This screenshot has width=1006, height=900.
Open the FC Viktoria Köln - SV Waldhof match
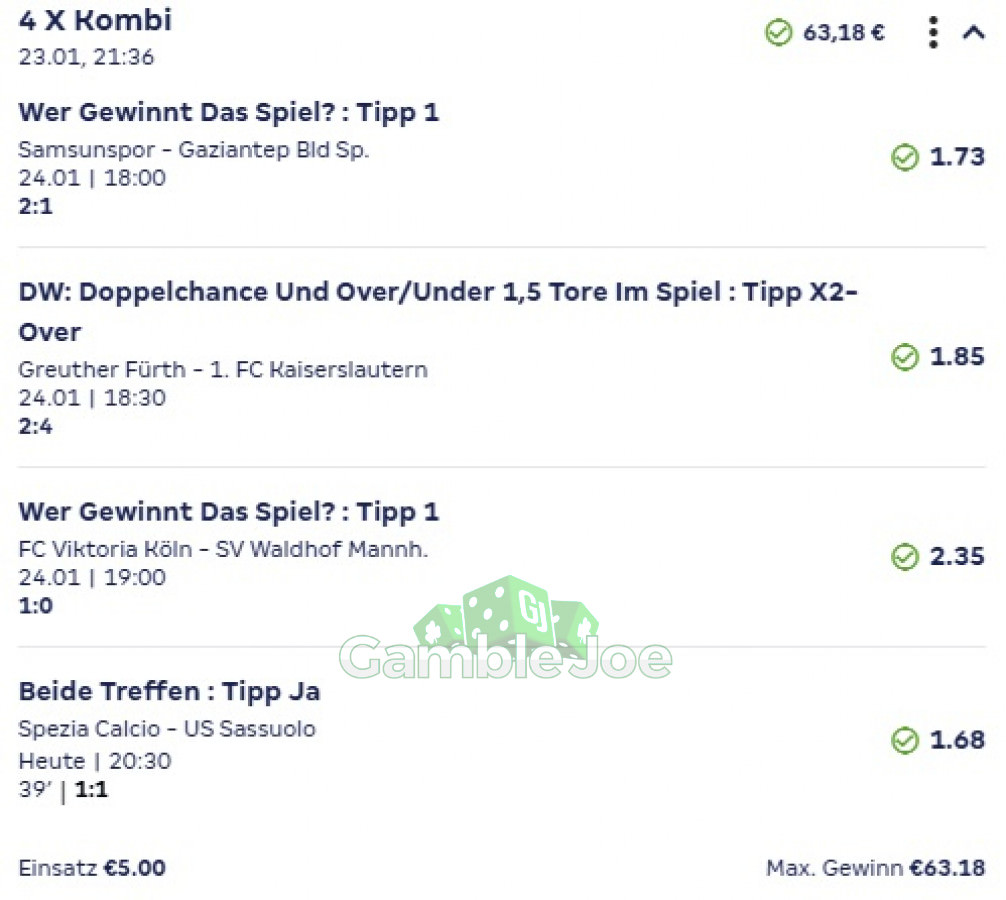pyautogui.click(x=223, y=549)
